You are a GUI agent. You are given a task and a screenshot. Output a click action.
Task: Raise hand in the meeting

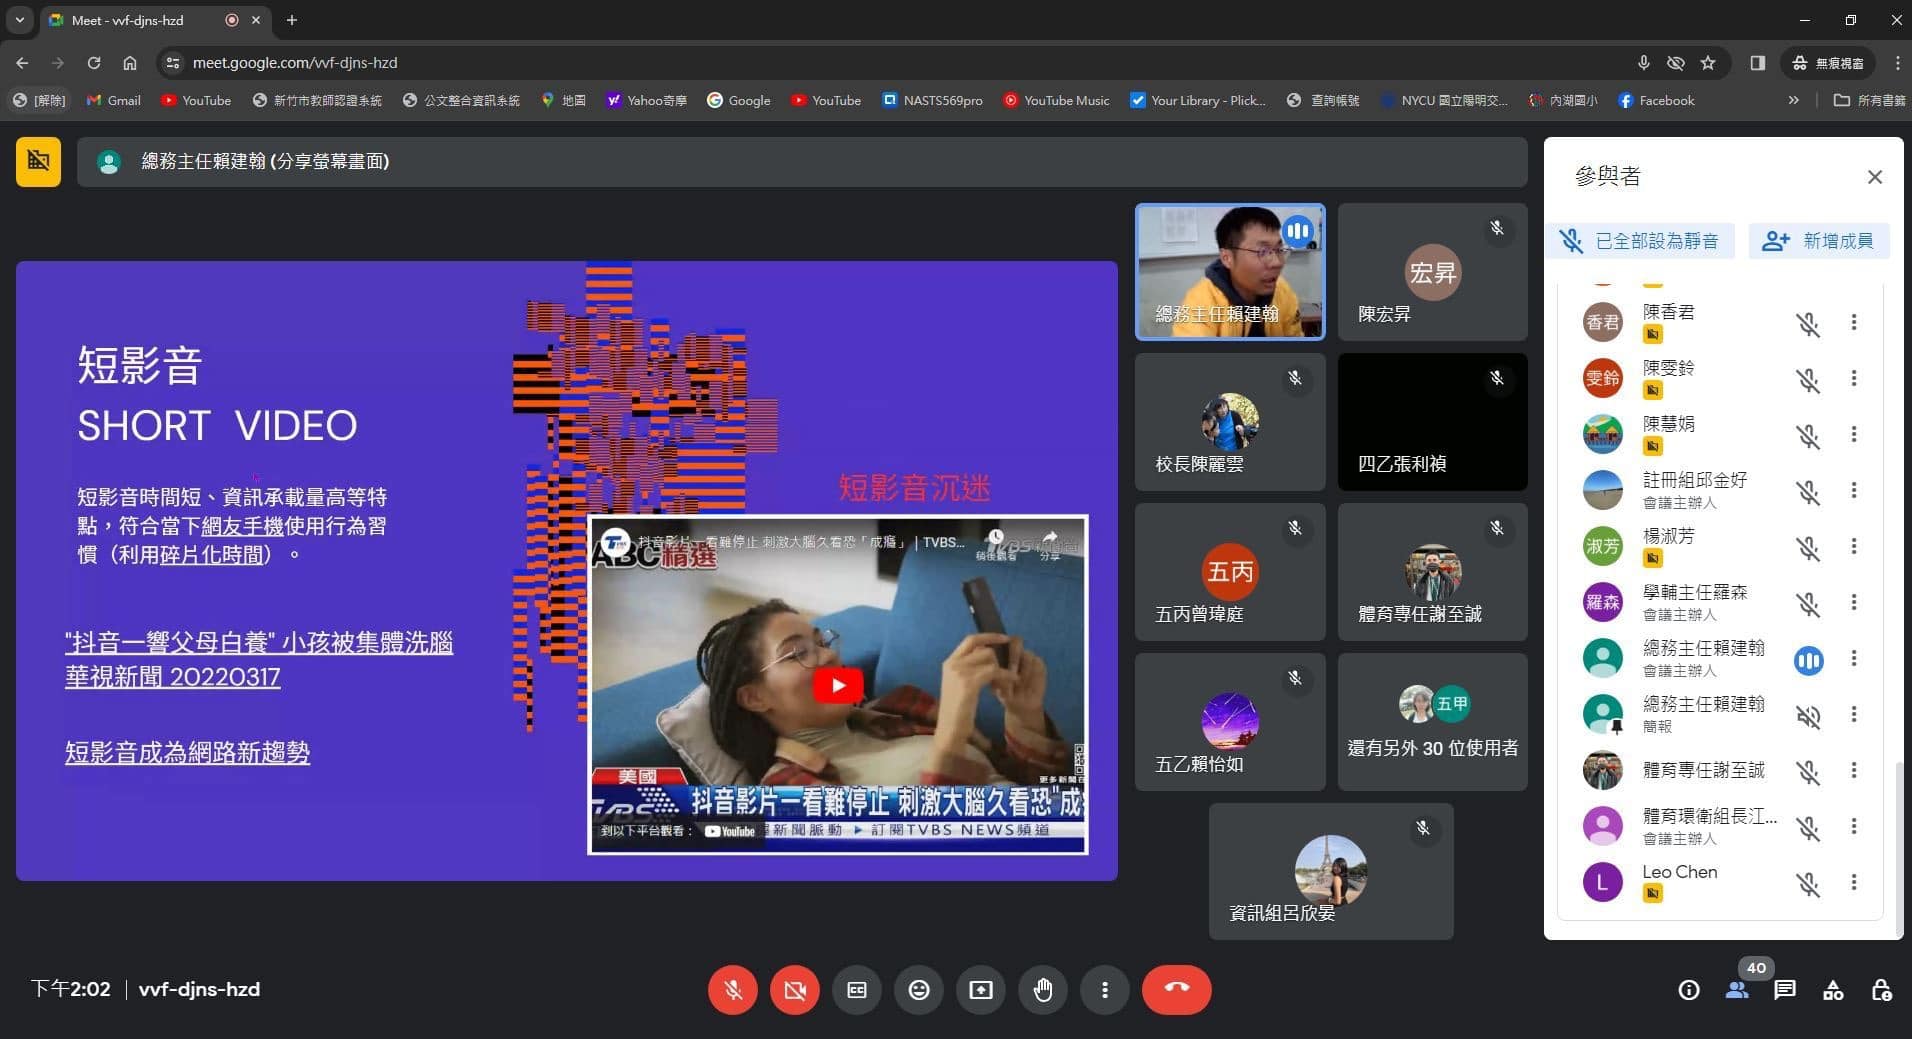point(1042,990)
